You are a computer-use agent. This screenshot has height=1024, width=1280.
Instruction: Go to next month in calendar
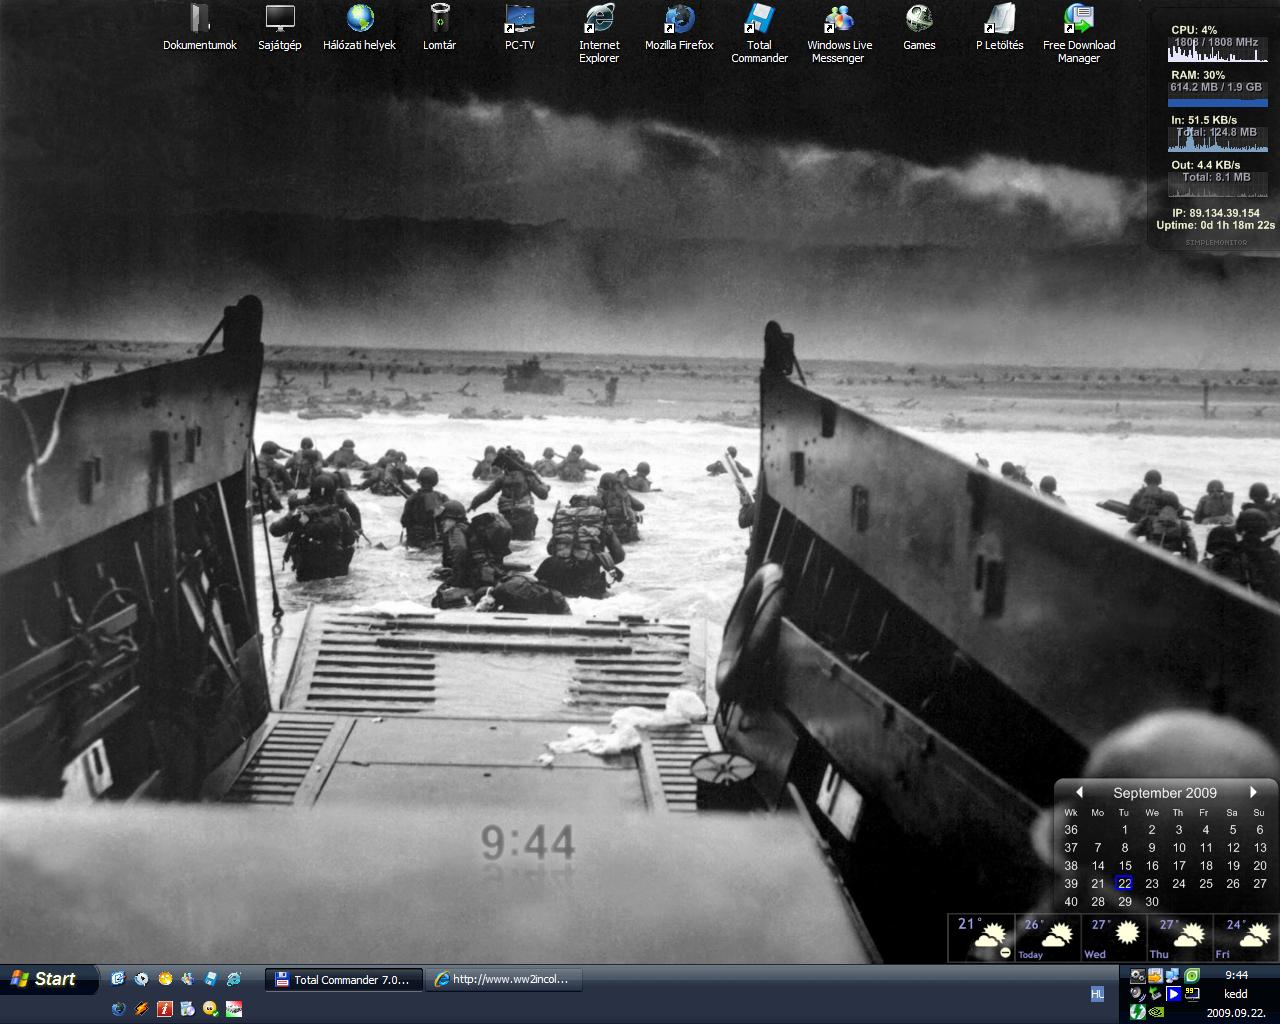(x=1253, y=792)
